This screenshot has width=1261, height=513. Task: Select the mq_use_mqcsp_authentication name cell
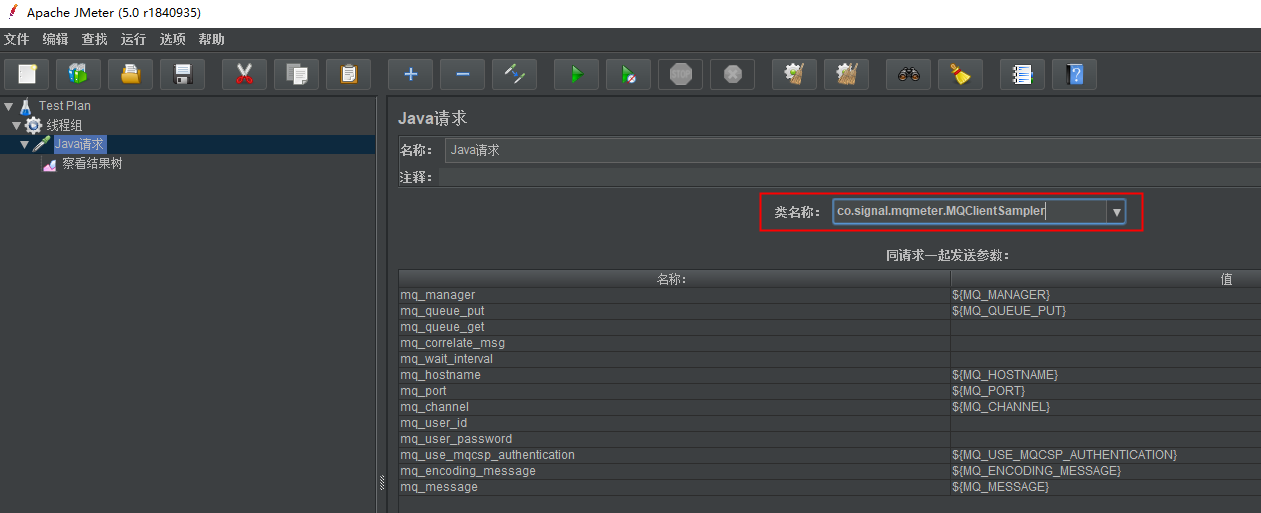click(674, 455)
